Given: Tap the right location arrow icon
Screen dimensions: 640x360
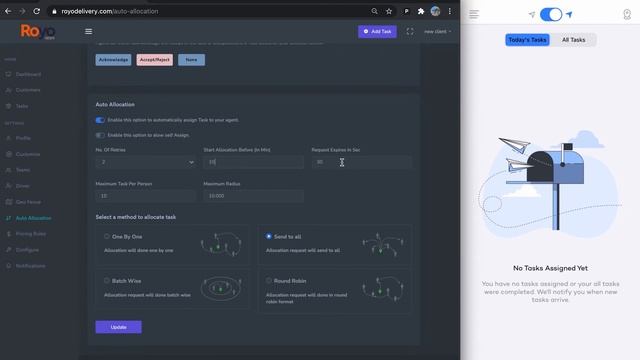Looking at the screenshot, I should click(x=569, y=15).
